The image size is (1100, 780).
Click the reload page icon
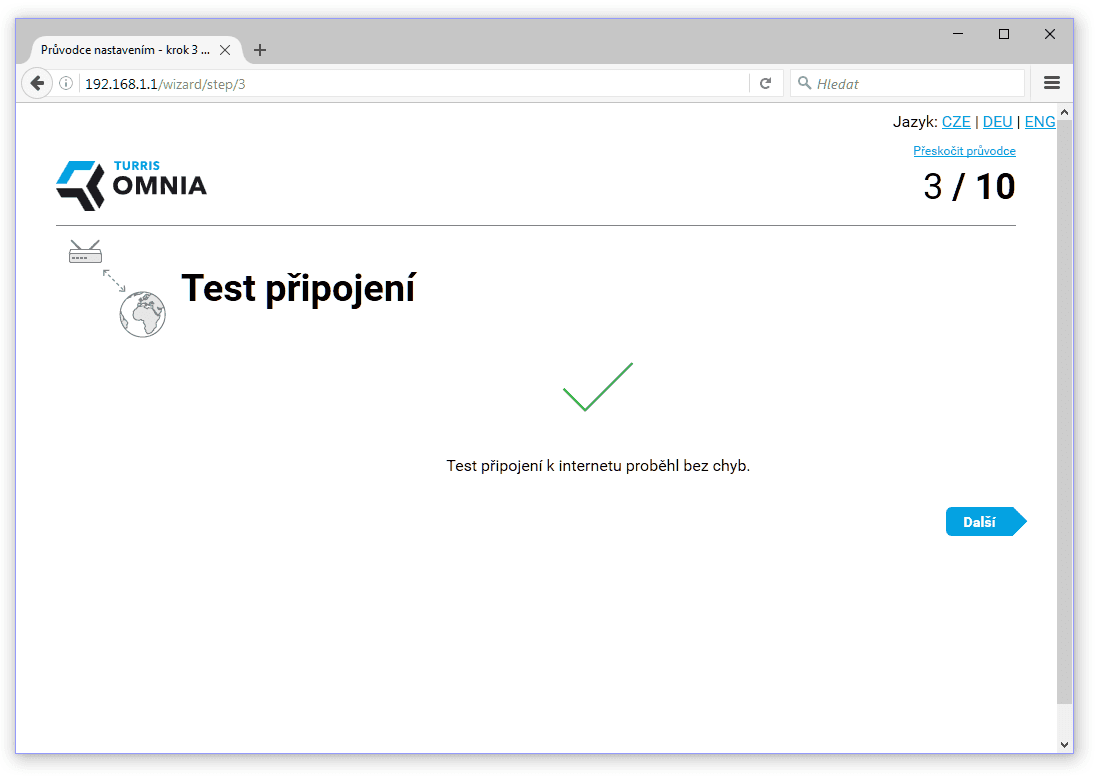[x=765, y=83]
